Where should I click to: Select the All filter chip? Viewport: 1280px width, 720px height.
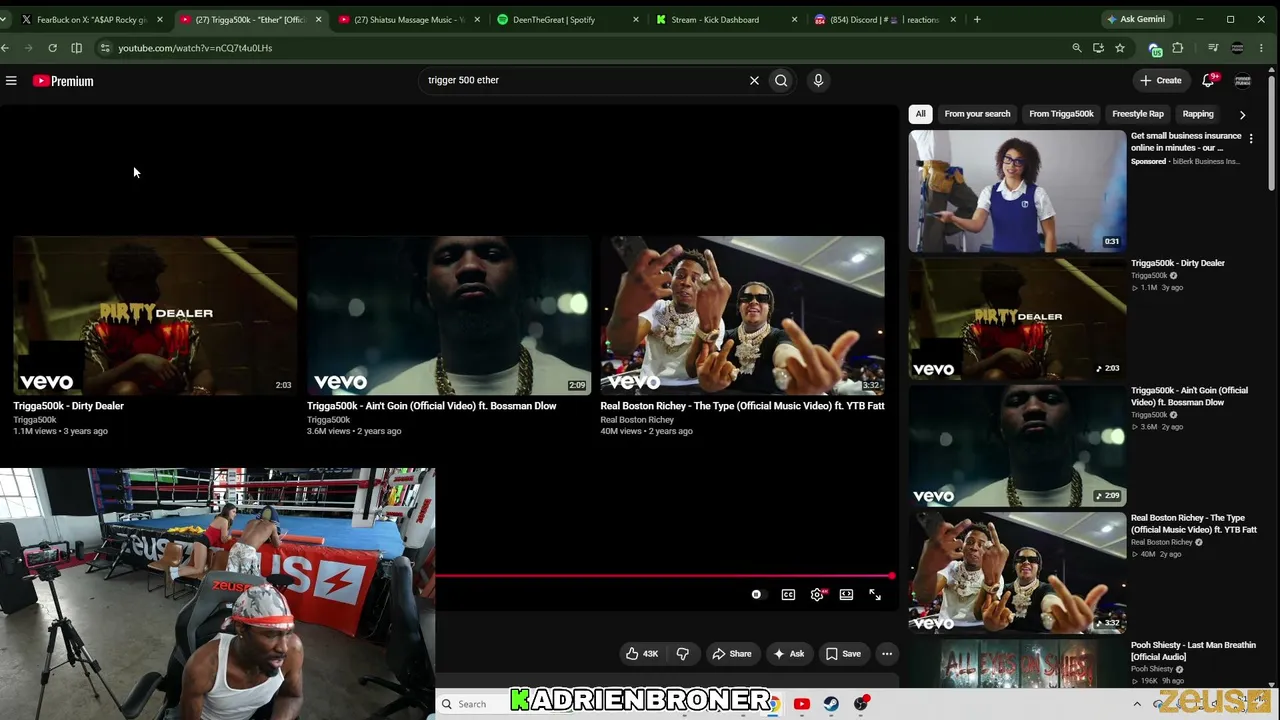coord(920,114)
